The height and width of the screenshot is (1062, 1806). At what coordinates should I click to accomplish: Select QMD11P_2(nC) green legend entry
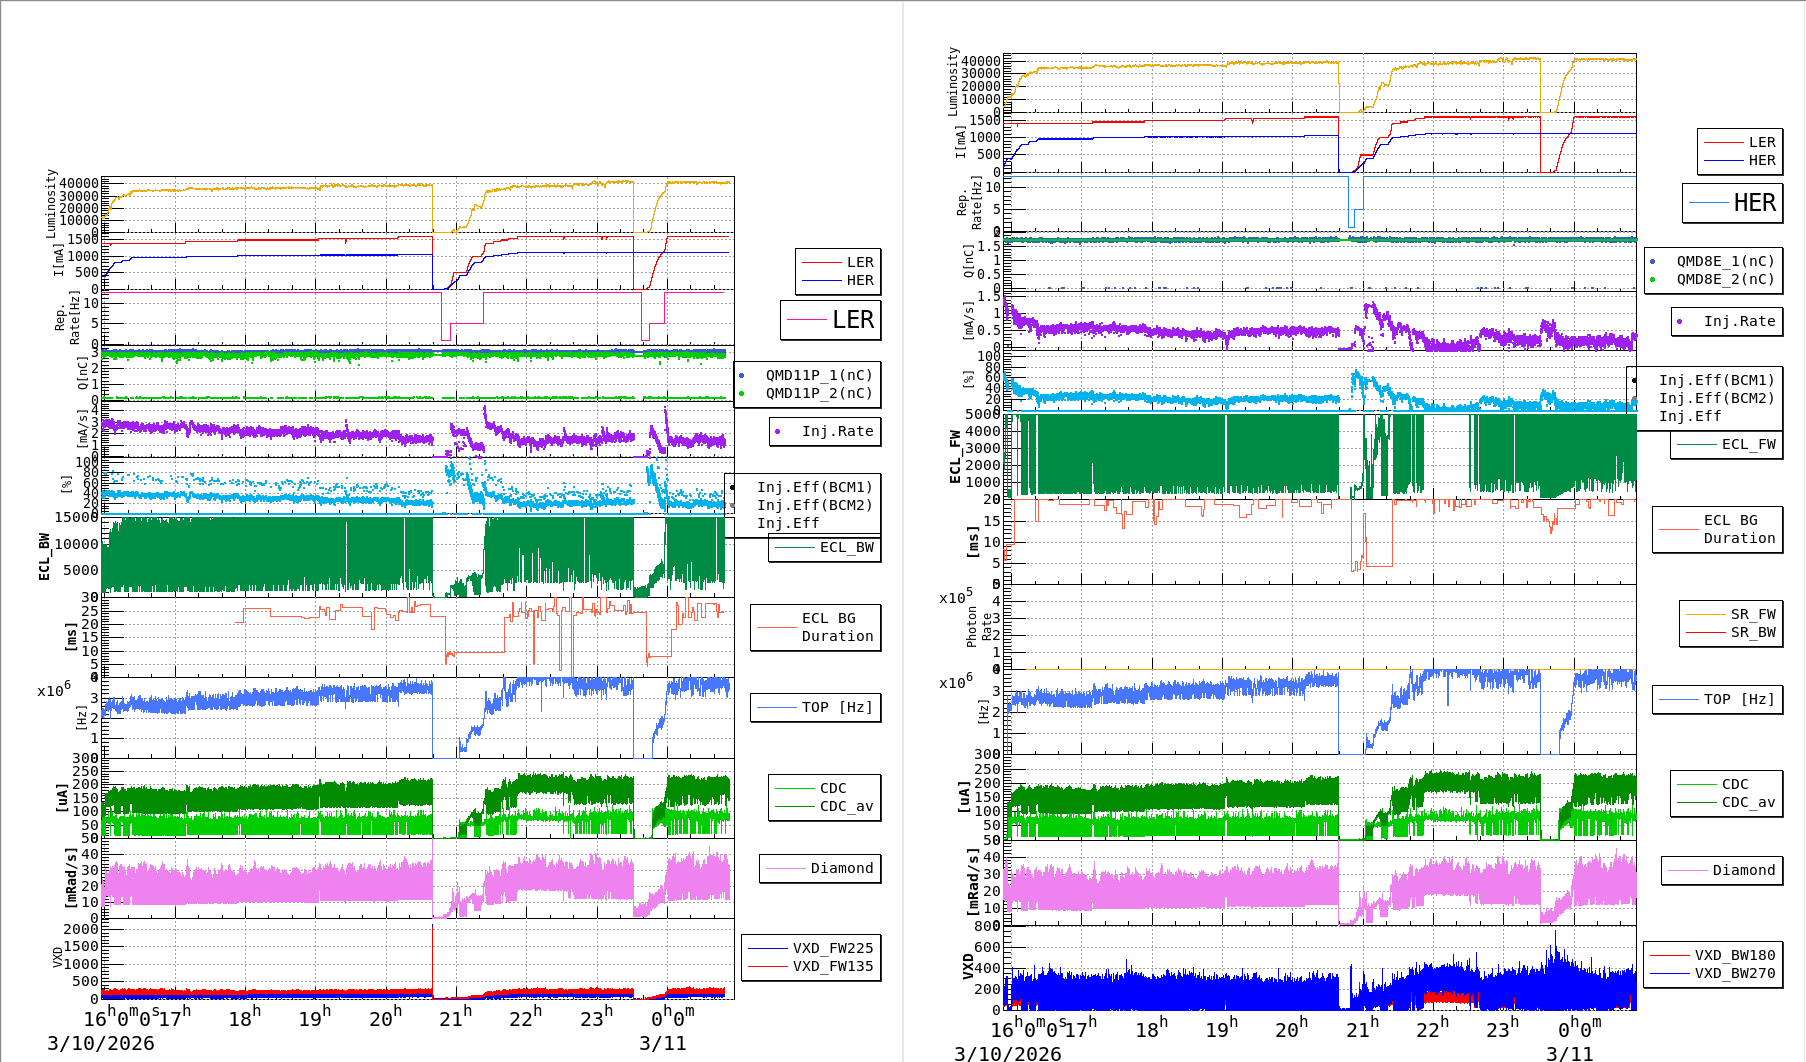808,393
